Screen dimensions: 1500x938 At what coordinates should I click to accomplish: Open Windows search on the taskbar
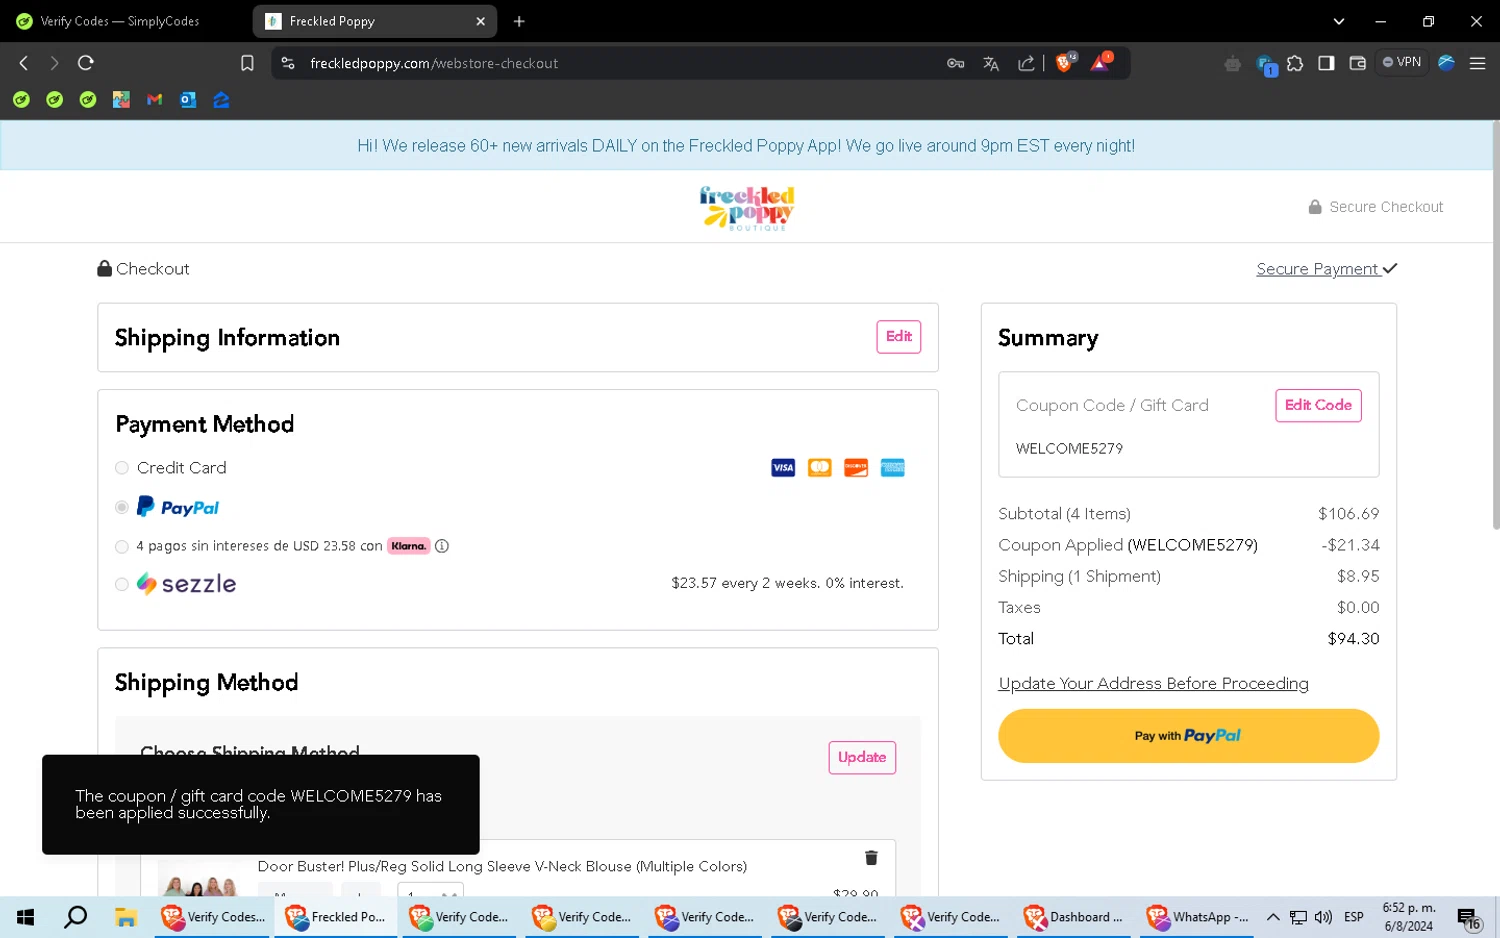tap(75, 917)
